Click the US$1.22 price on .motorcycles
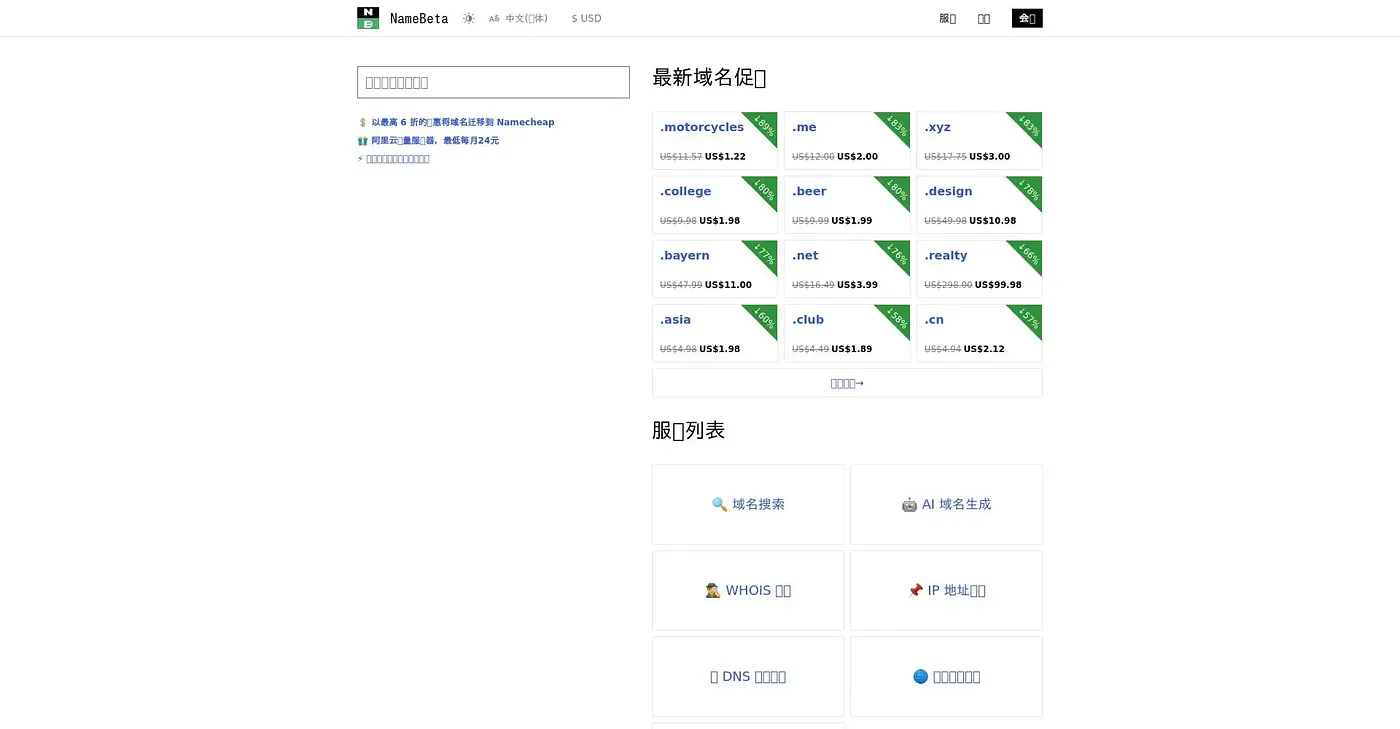 point(725,157)
